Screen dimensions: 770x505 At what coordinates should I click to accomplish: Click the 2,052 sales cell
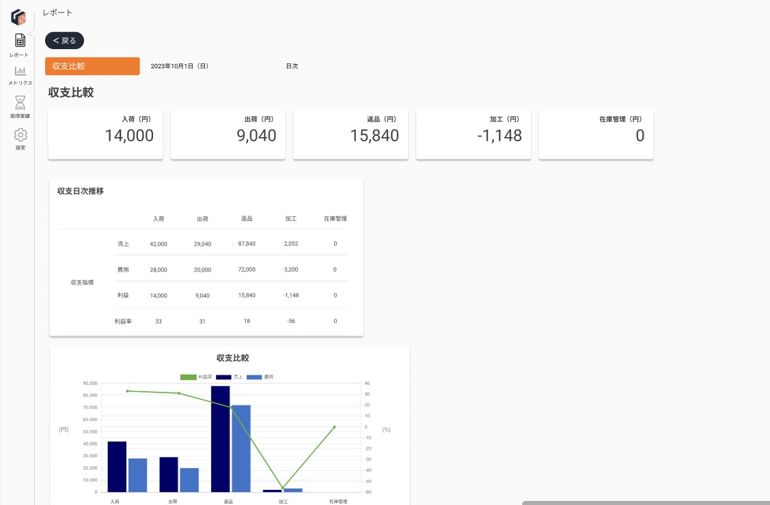coord(291,244)
